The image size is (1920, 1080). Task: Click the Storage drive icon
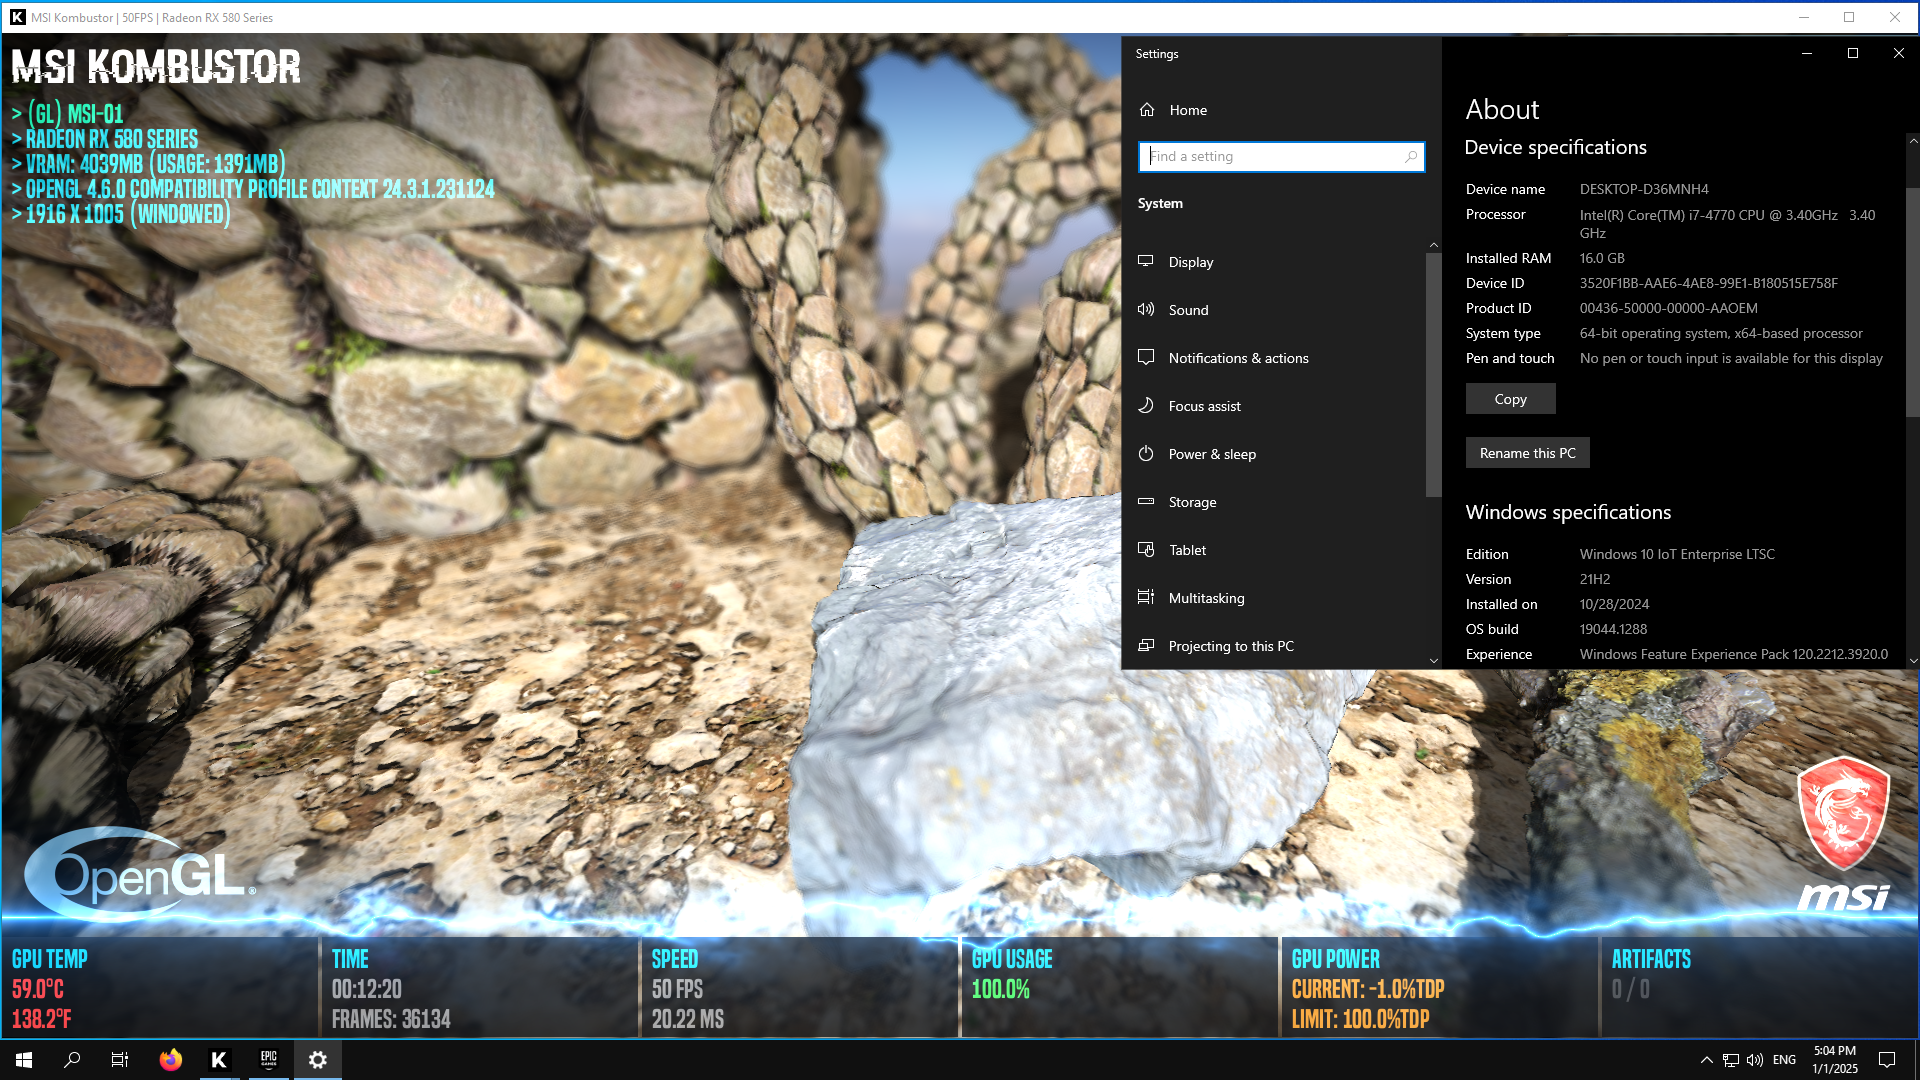[1146, 501]
